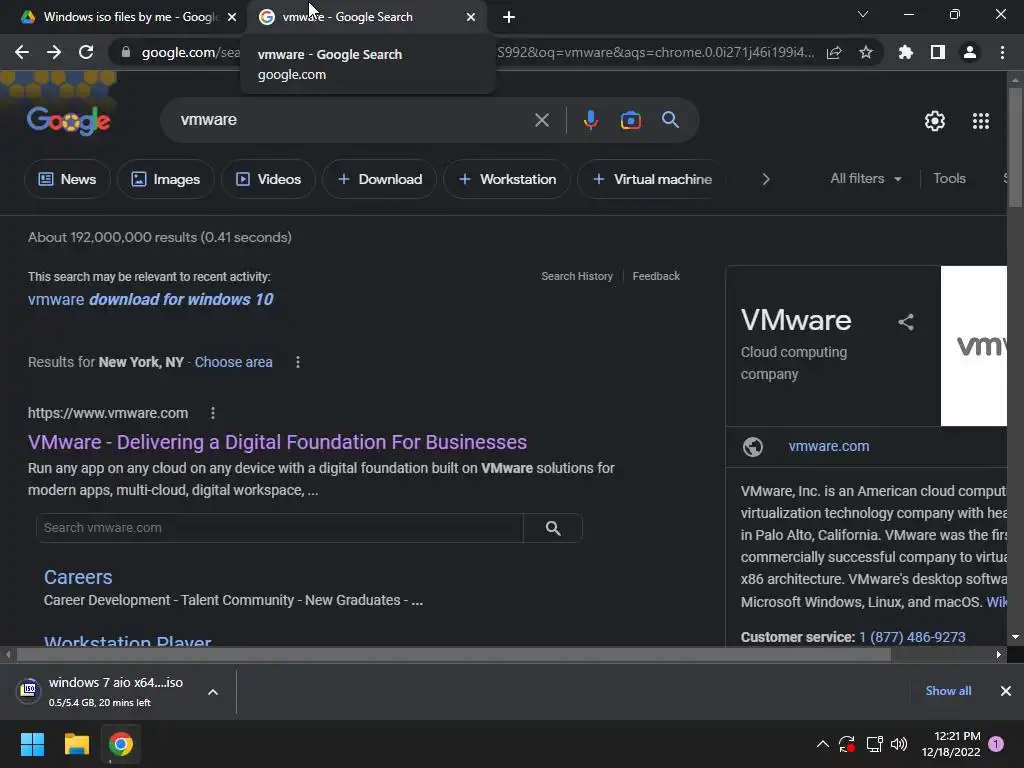Open the Chrome extensions puzzle icon

point(905,52)
